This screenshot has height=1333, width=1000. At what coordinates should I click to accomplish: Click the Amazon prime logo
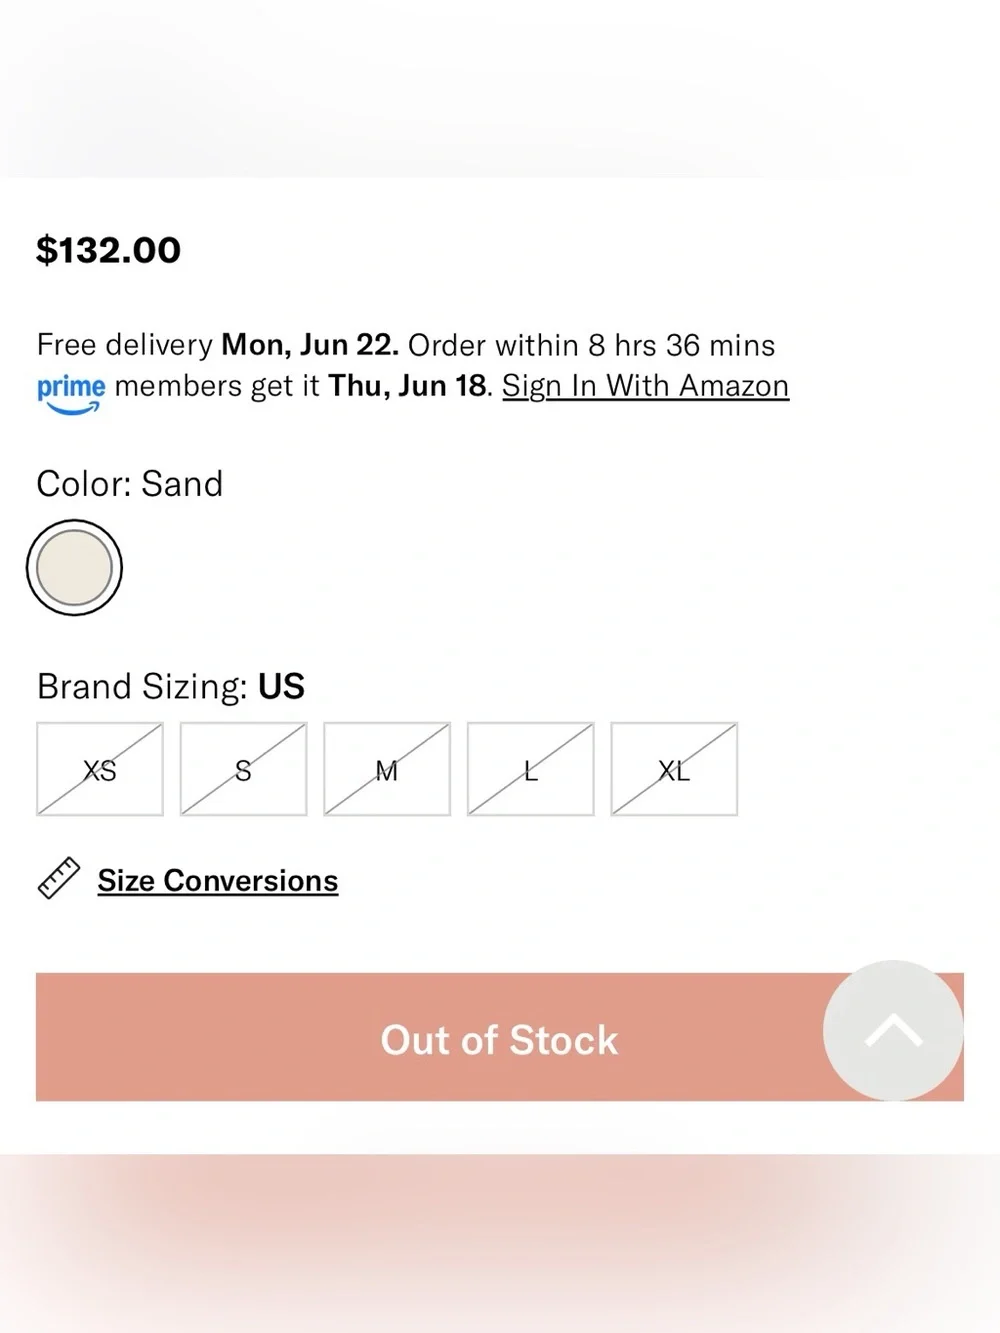tap(71, 392)
